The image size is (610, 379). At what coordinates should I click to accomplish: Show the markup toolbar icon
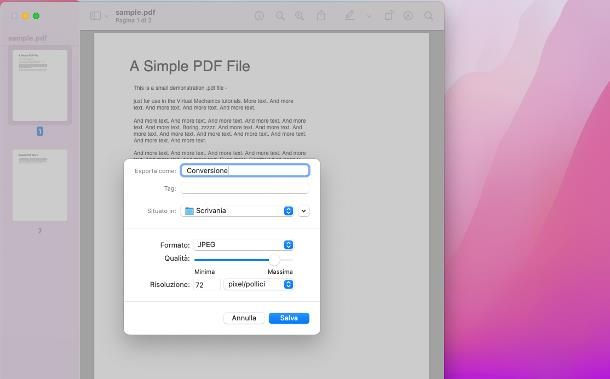pos(408,16)
